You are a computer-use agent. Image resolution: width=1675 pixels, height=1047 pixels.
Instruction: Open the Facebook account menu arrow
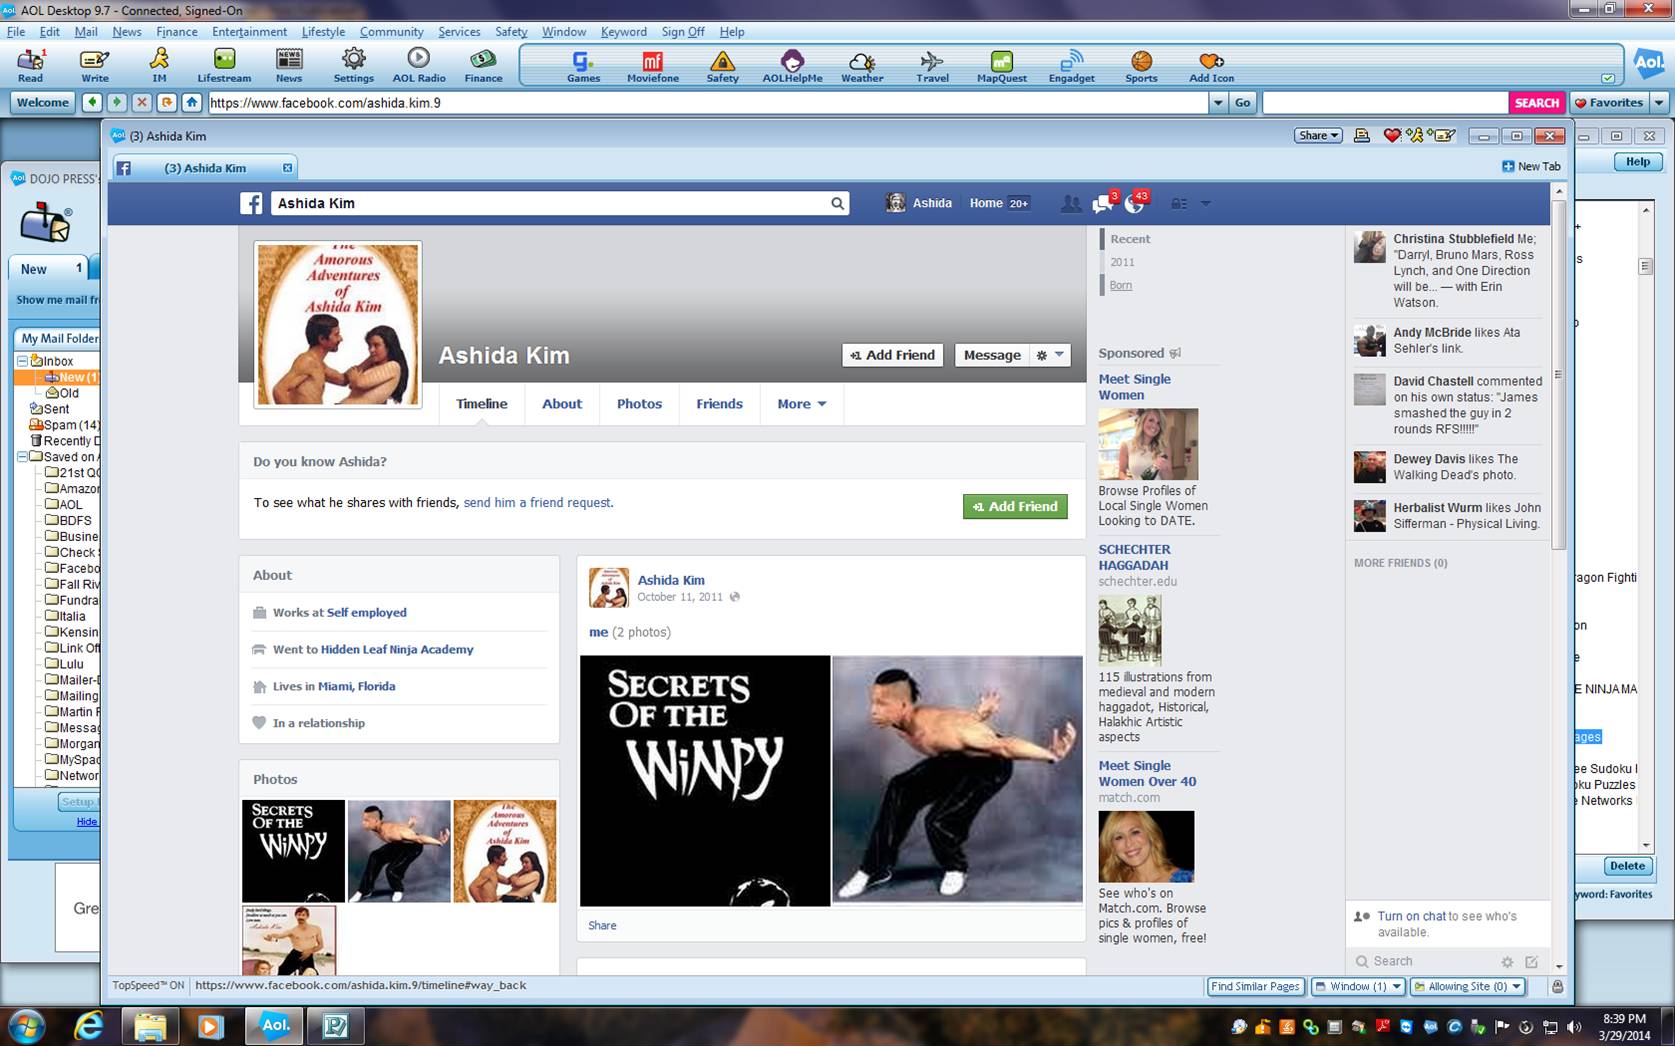tap(1205, 203)
